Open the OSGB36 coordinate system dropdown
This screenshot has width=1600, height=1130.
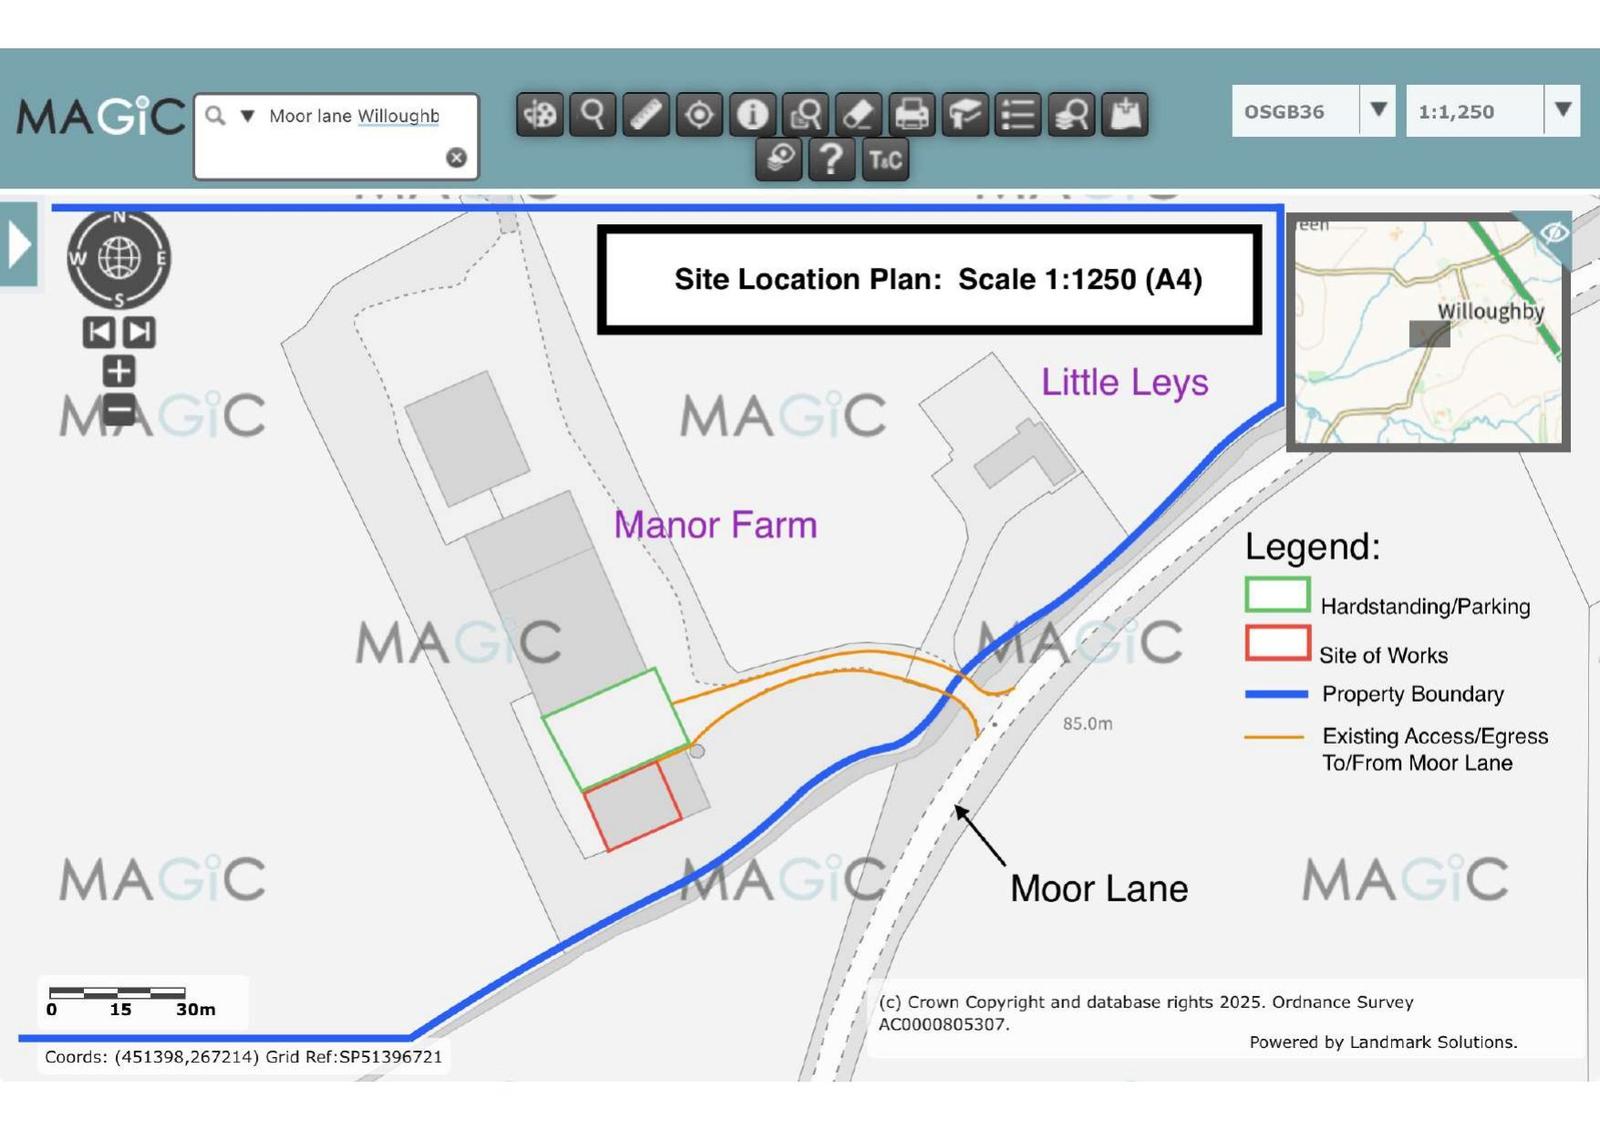coord(1378,110)
